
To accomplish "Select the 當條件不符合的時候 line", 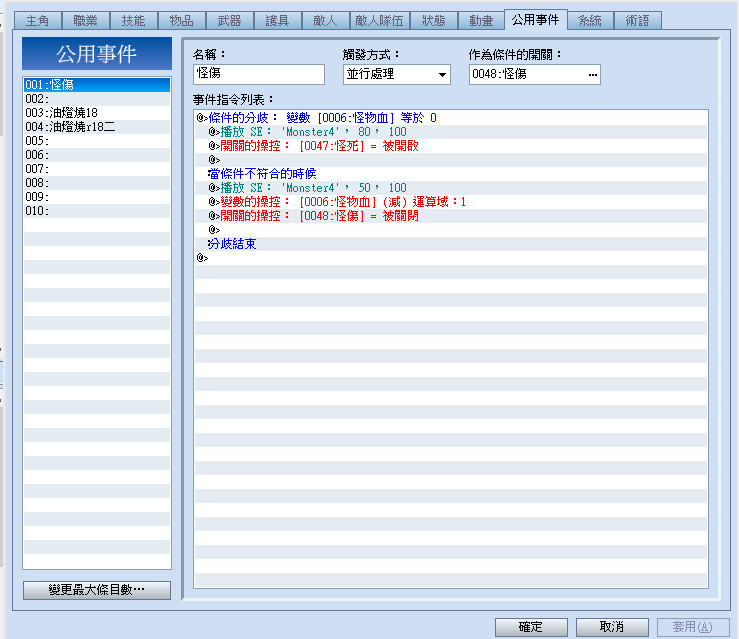I will (451, 174).
